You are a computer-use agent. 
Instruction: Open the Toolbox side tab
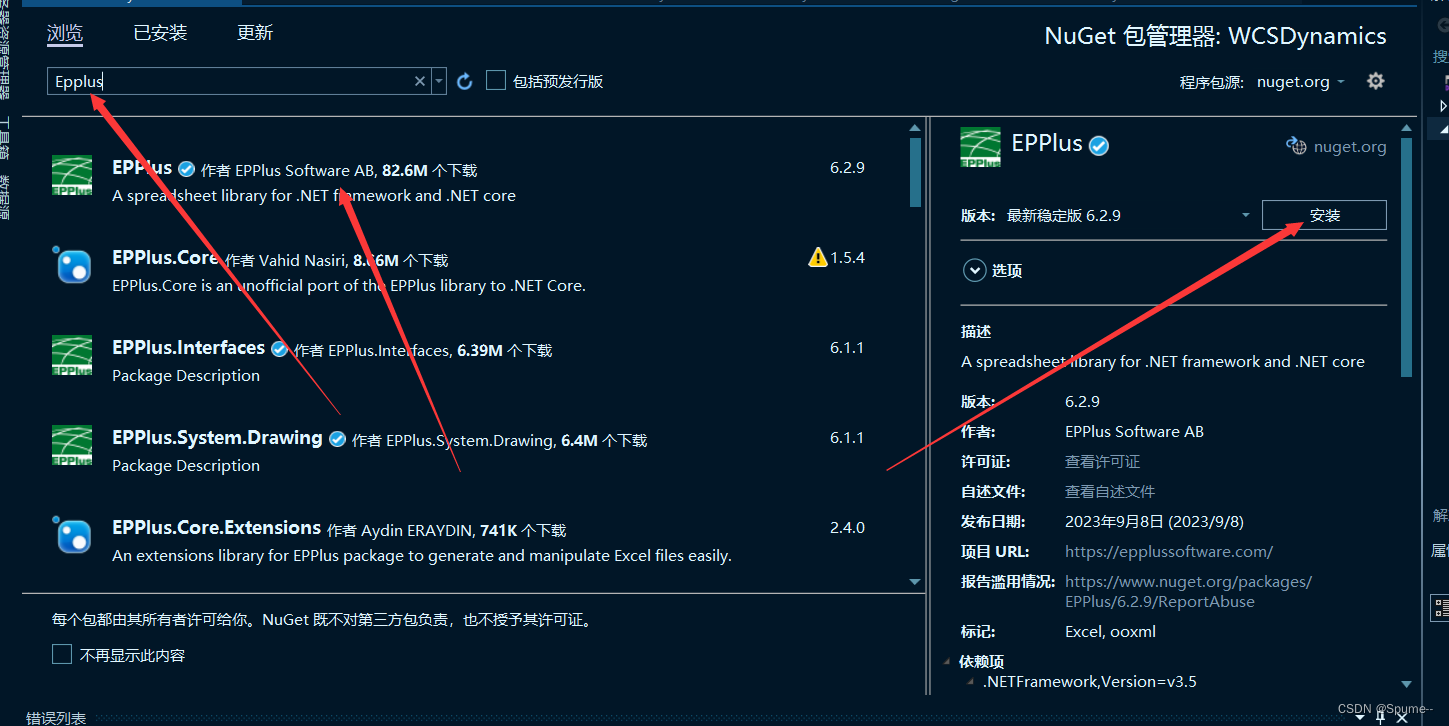pyautogui.click(x=5, y=139)
